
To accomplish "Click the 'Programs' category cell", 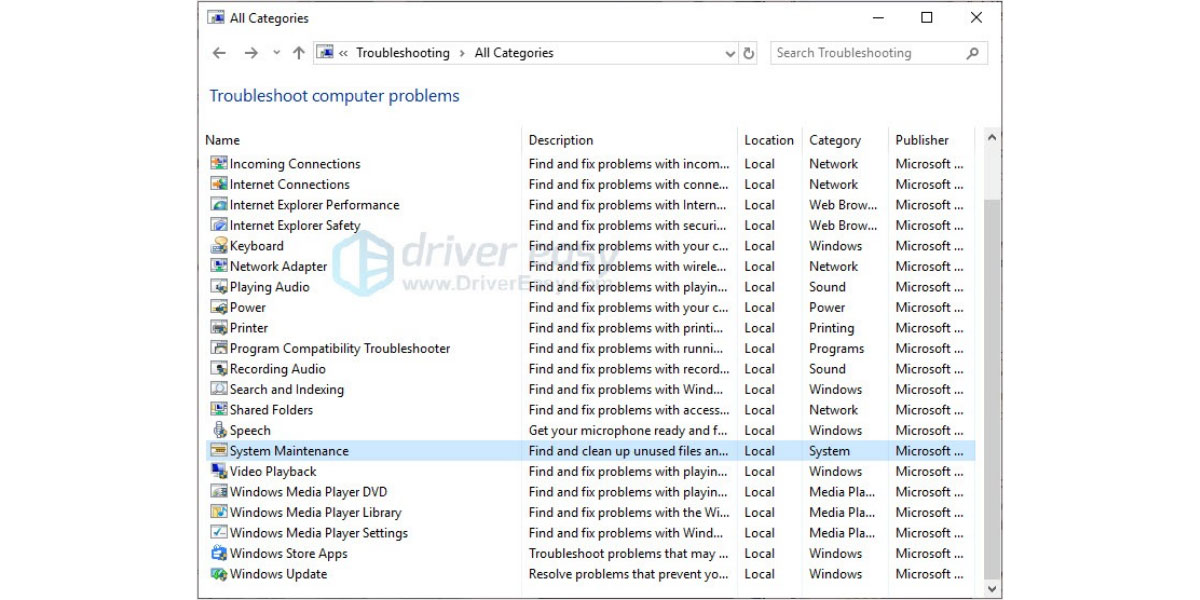I will click(837, 348).
